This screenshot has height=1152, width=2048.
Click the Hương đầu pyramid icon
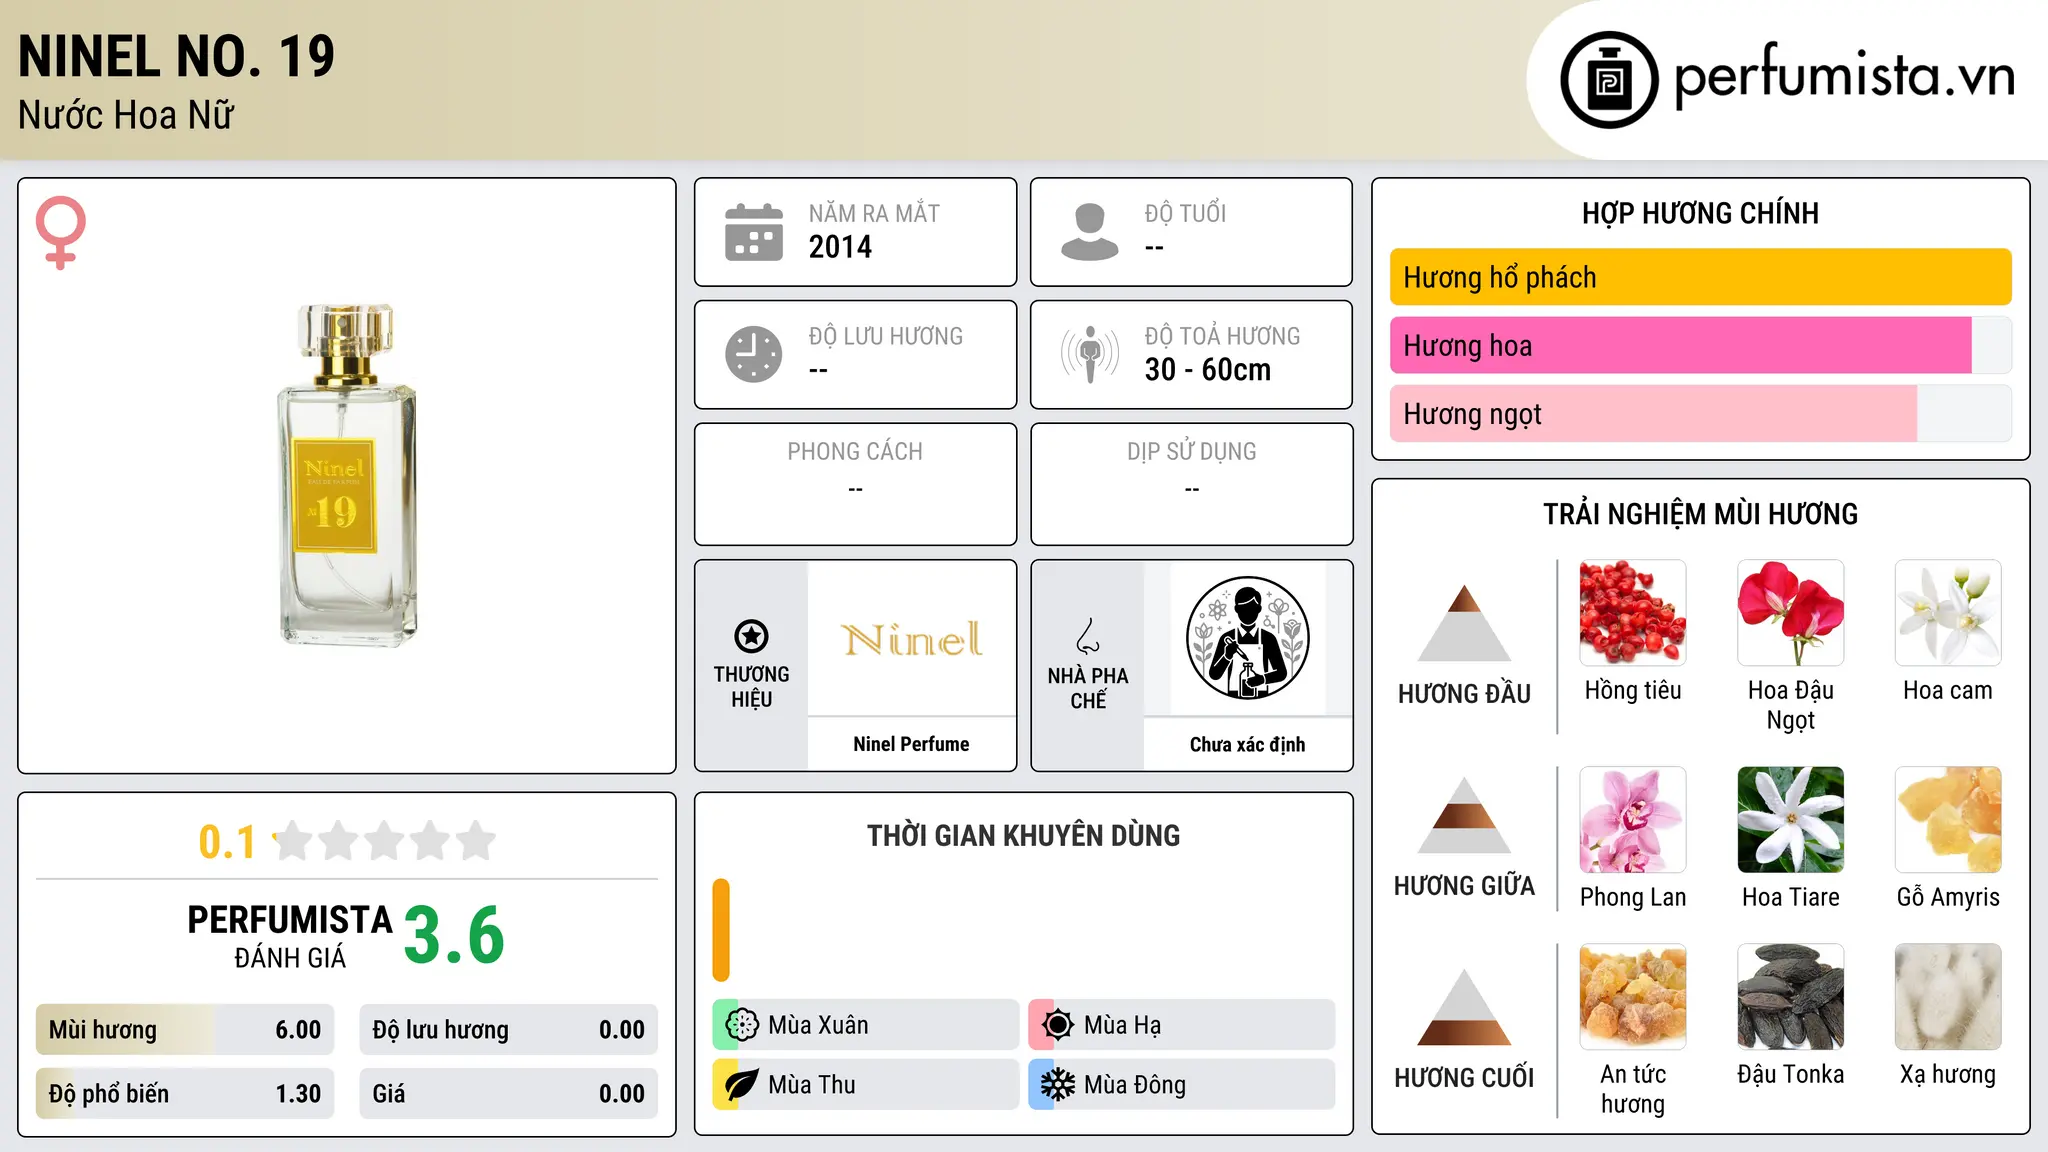[x=1464, y=623]
